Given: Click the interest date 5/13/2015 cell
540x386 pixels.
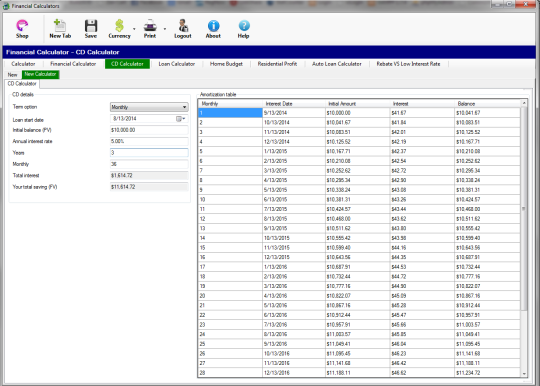Looking at the screenshot, I should pos(293,190).
